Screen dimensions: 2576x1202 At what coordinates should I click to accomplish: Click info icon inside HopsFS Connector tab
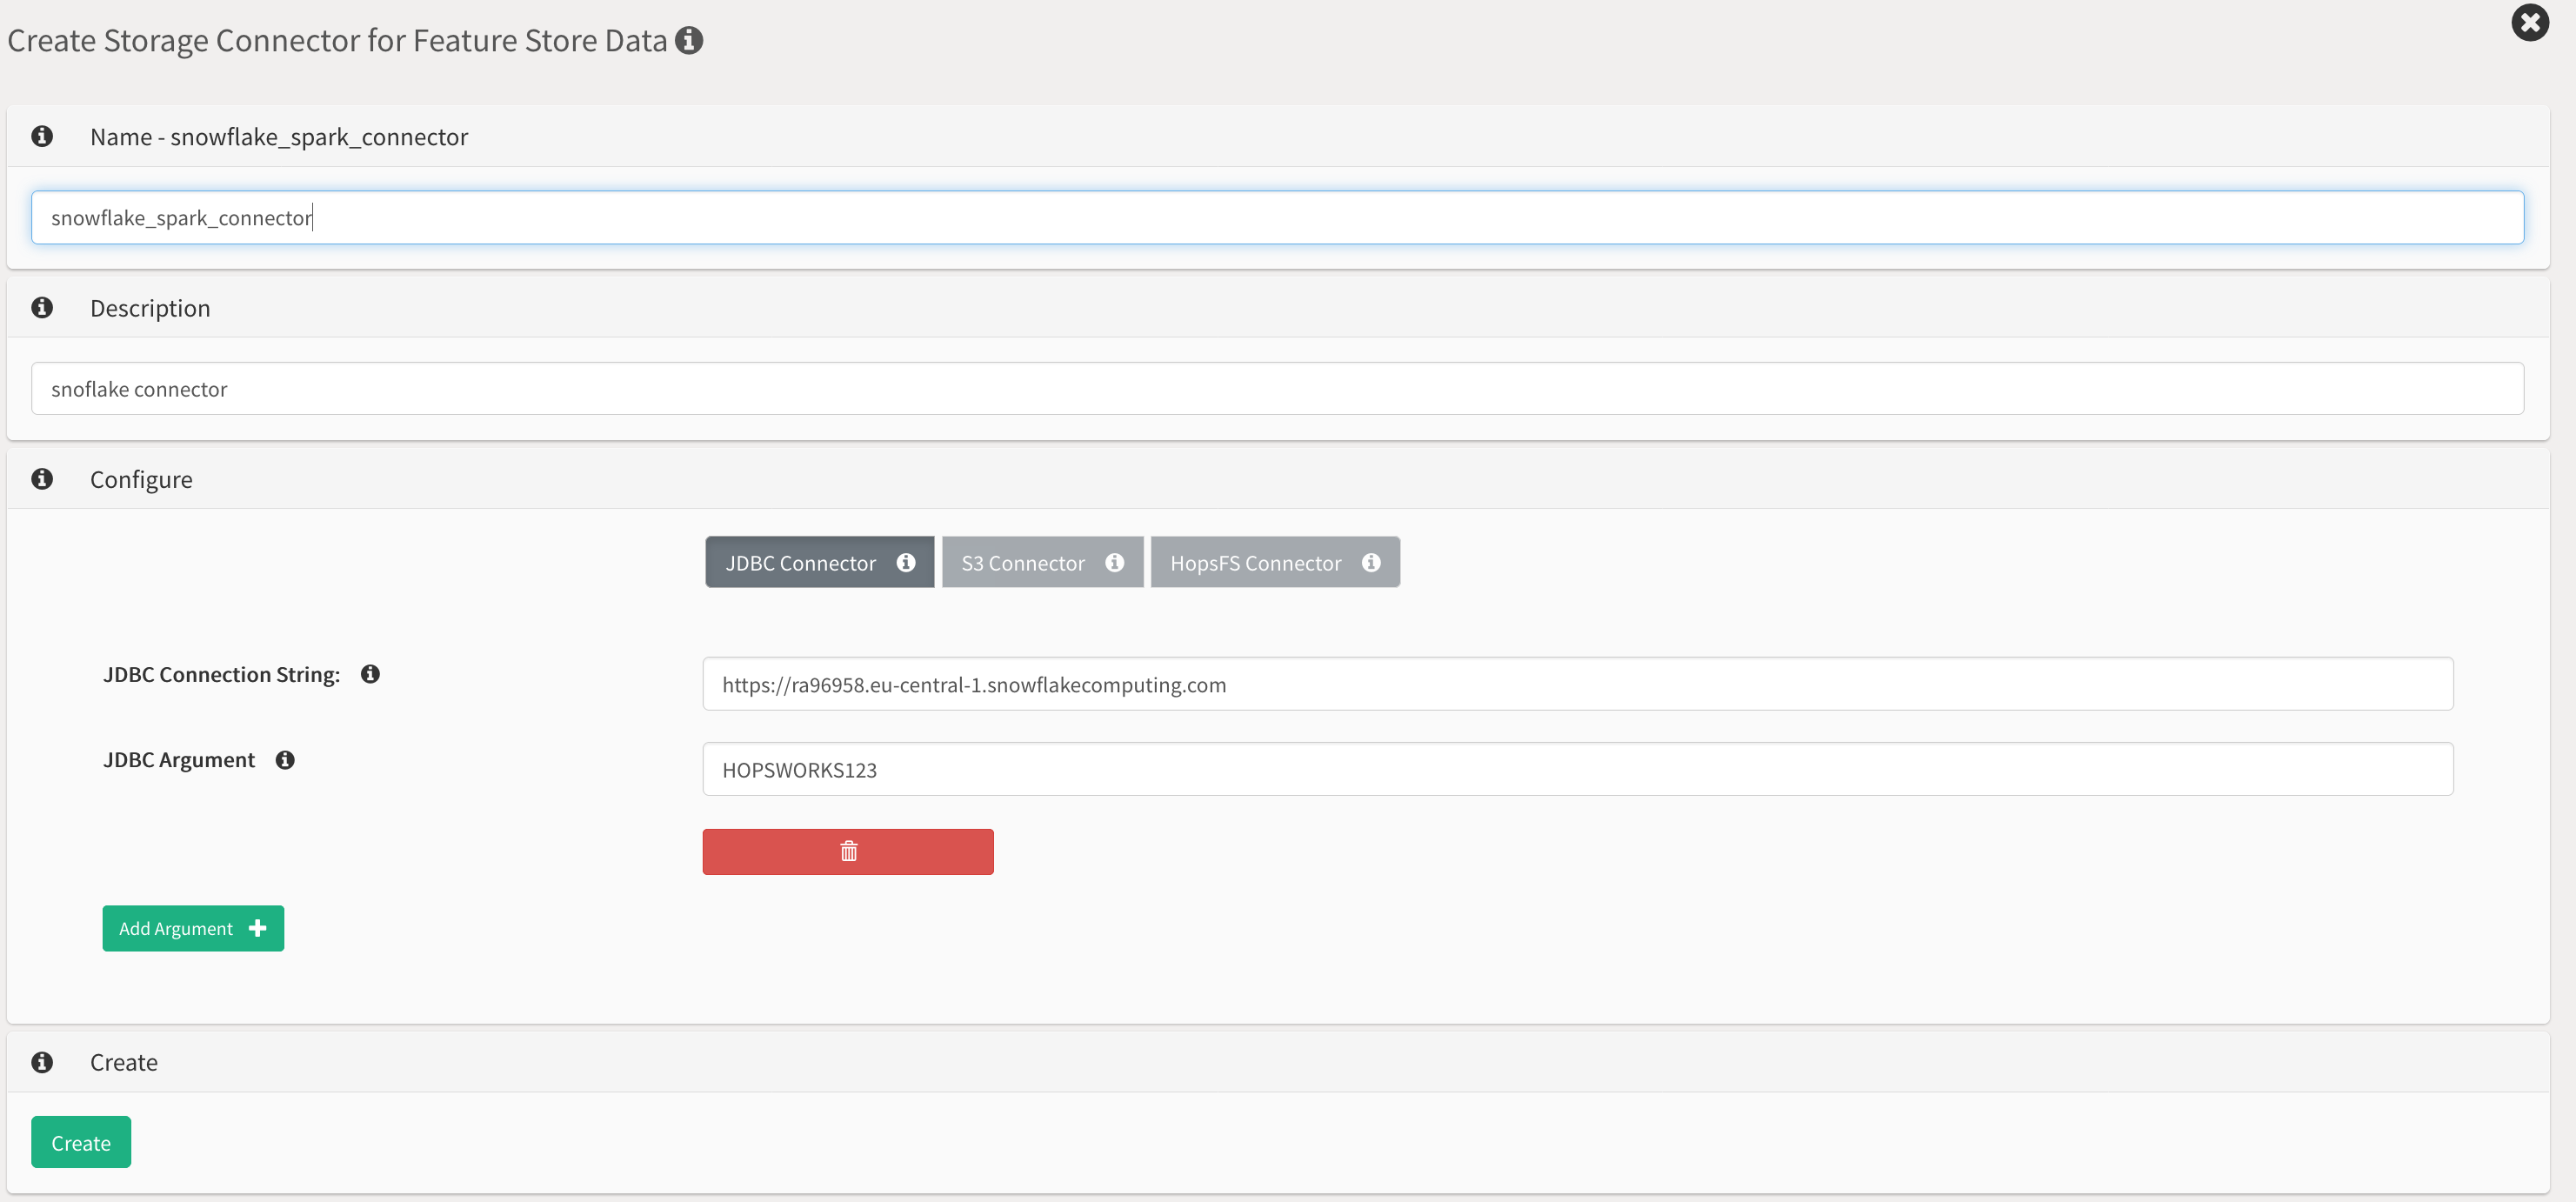pyautogui.click(x=1371, y=563)
